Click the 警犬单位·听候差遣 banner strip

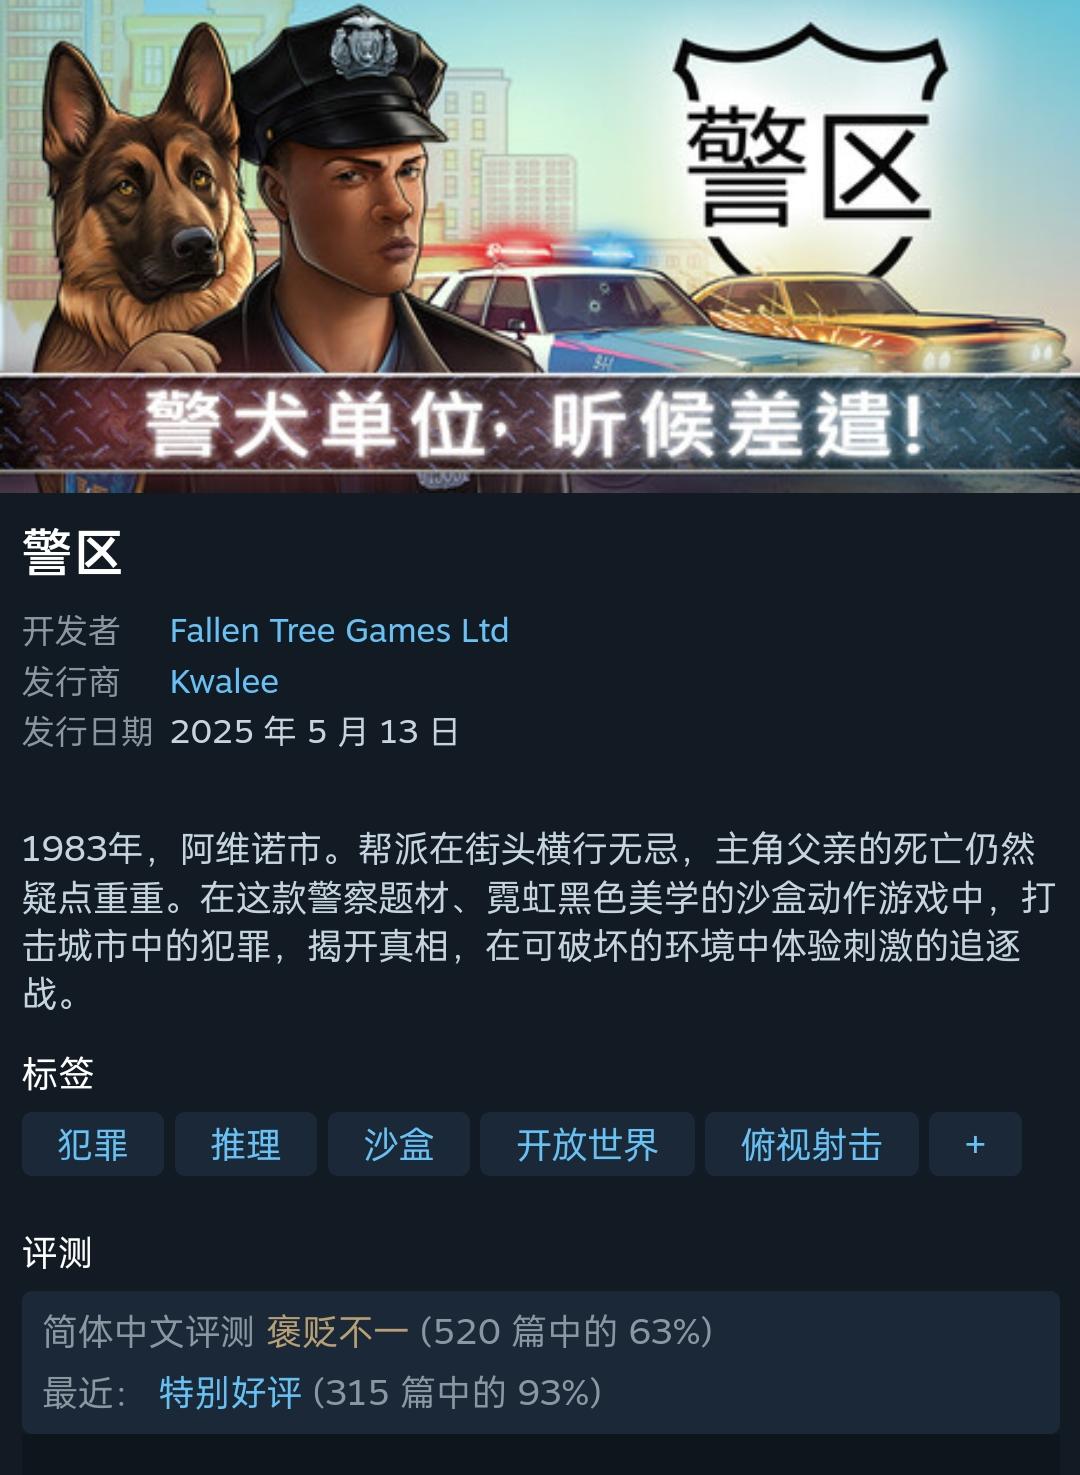click(x=540, y=424)
